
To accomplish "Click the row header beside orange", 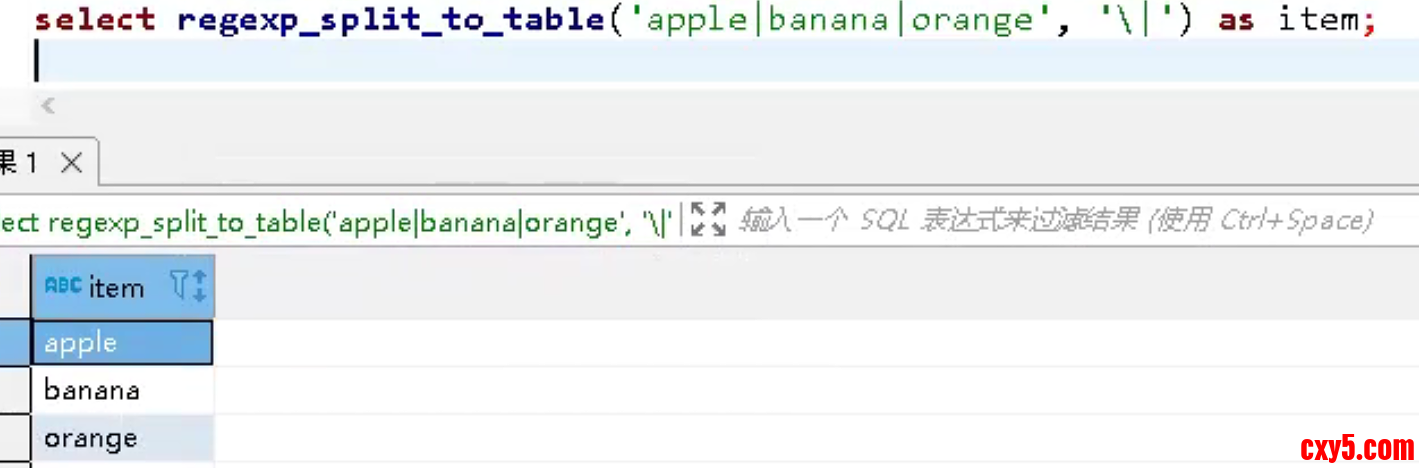I will (x=14, y=438).
